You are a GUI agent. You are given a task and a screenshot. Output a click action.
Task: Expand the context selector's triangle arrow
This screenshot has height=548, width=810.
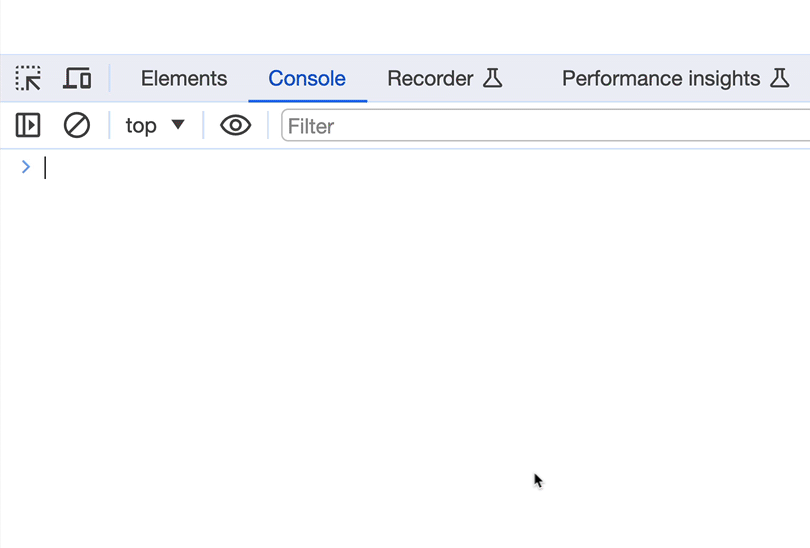178,125
